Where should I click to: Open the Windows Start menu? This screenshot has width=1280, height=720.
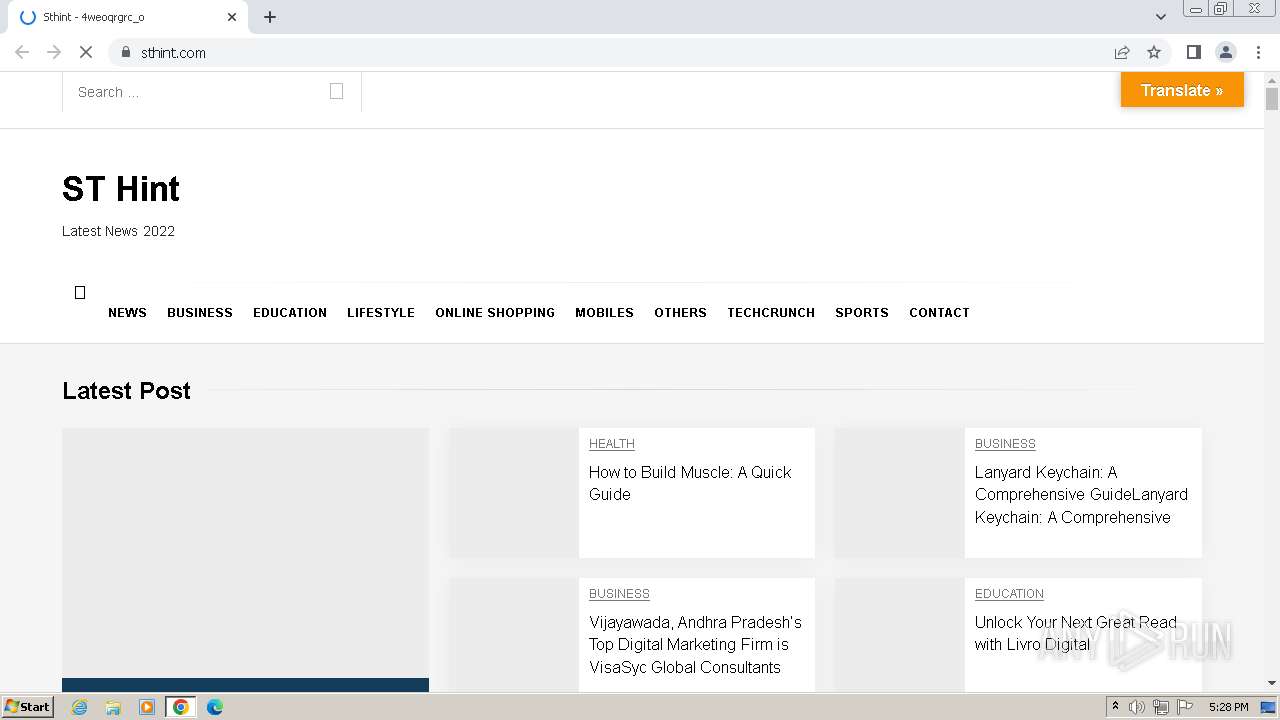pyautogui.click(x=28, y=707)
